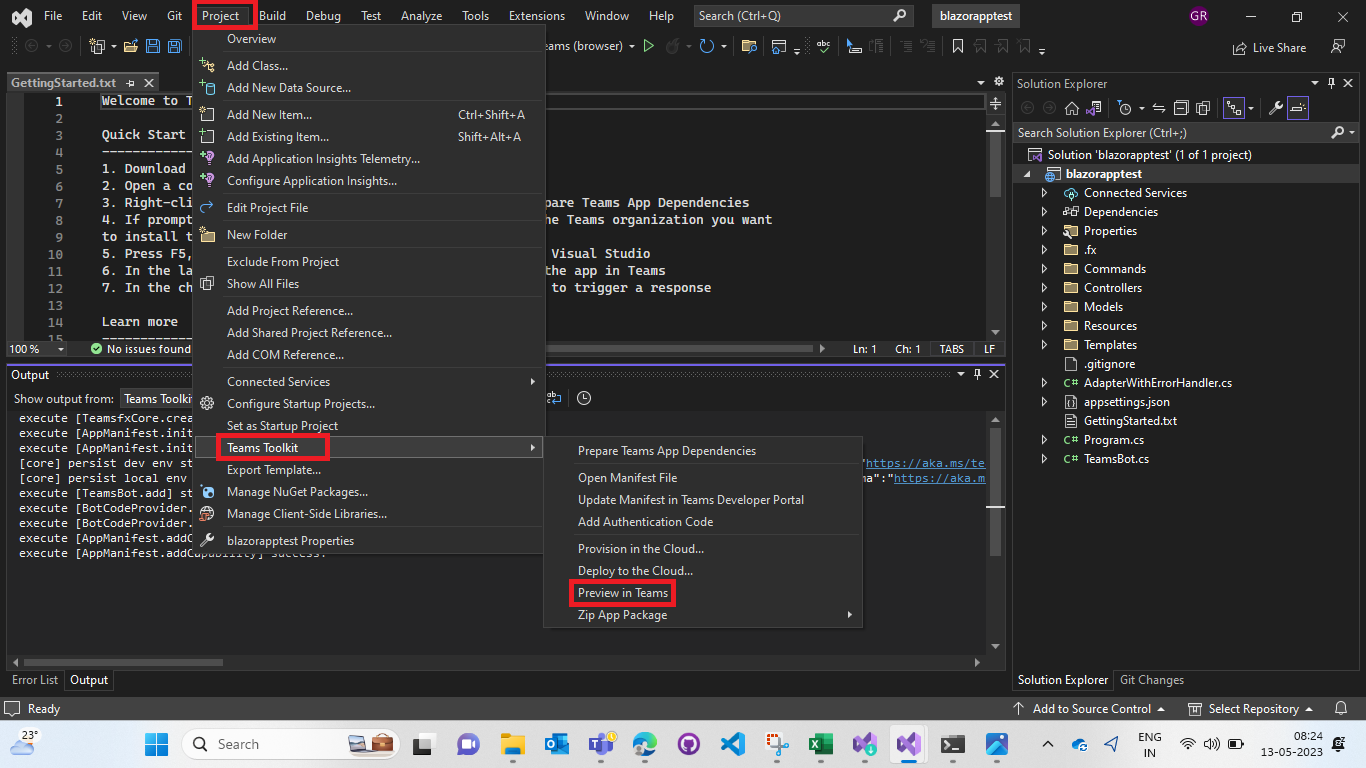Click the Save single-file toolbar icon
Image resolution: width=1366 pixels, height=768 pixels.
[153, 46]
